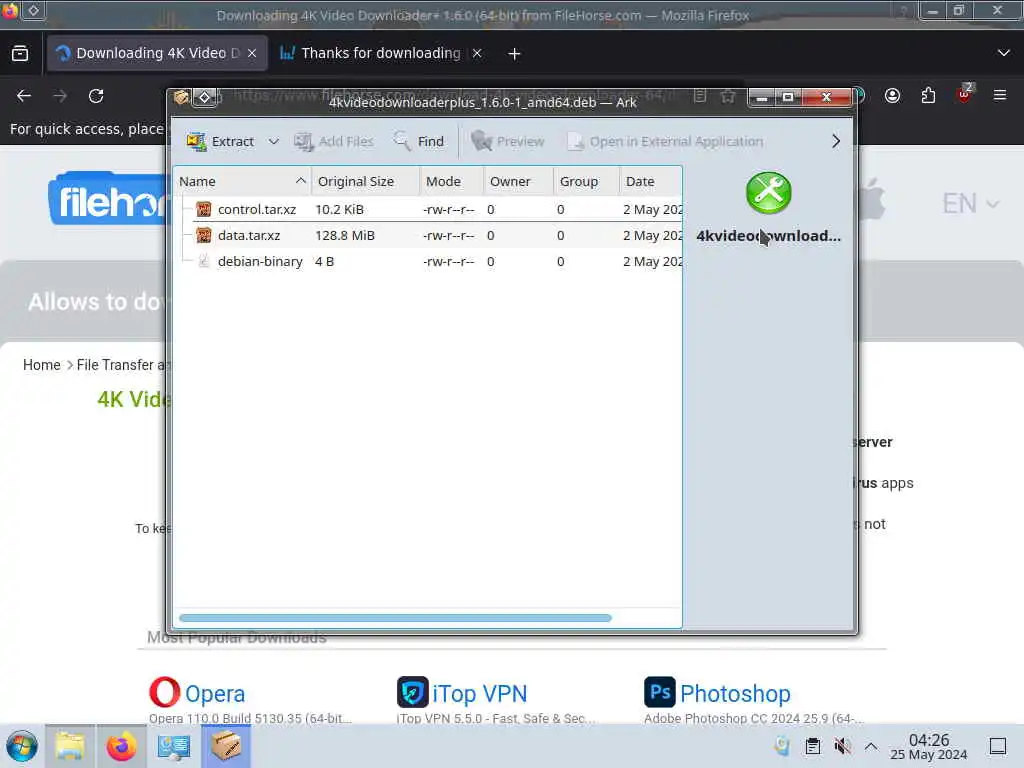Click Preview in the Ark toolbar
The width and height of the screenshot is (1024, 768).
(507, 141)
